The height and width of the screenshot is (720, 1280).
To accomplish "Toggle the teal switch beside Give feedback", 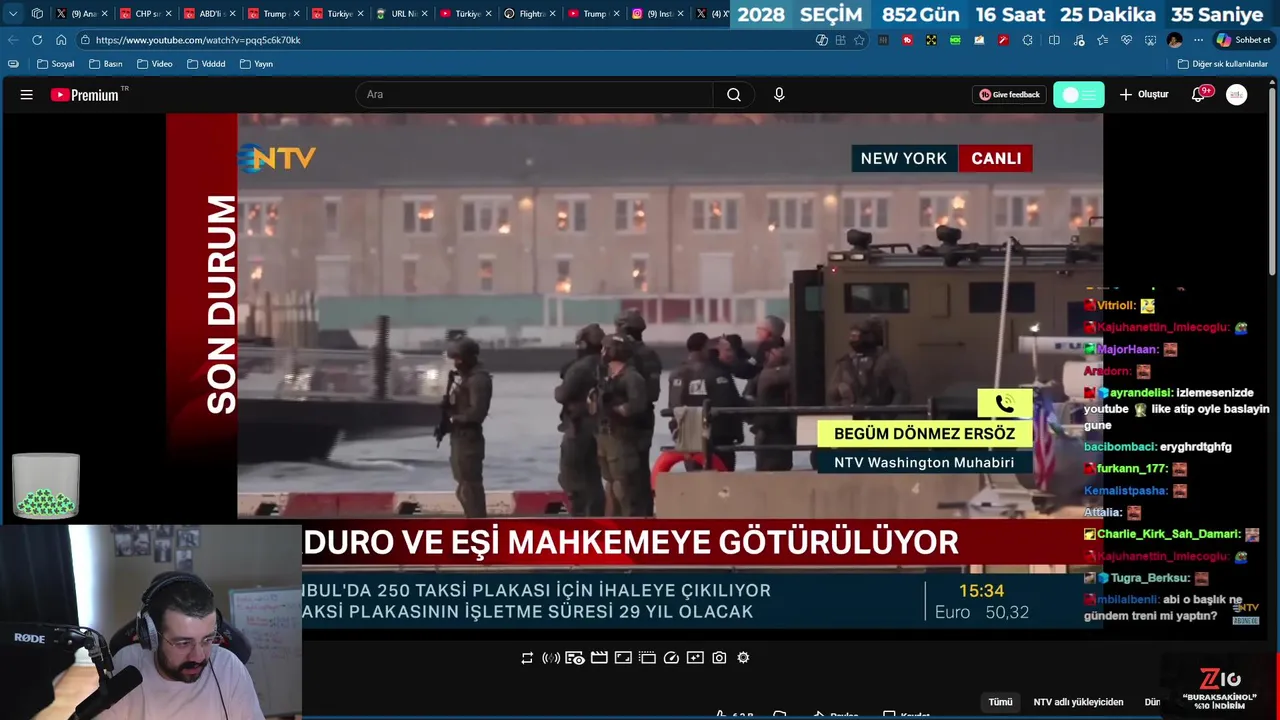I will tap(1079, 95).
